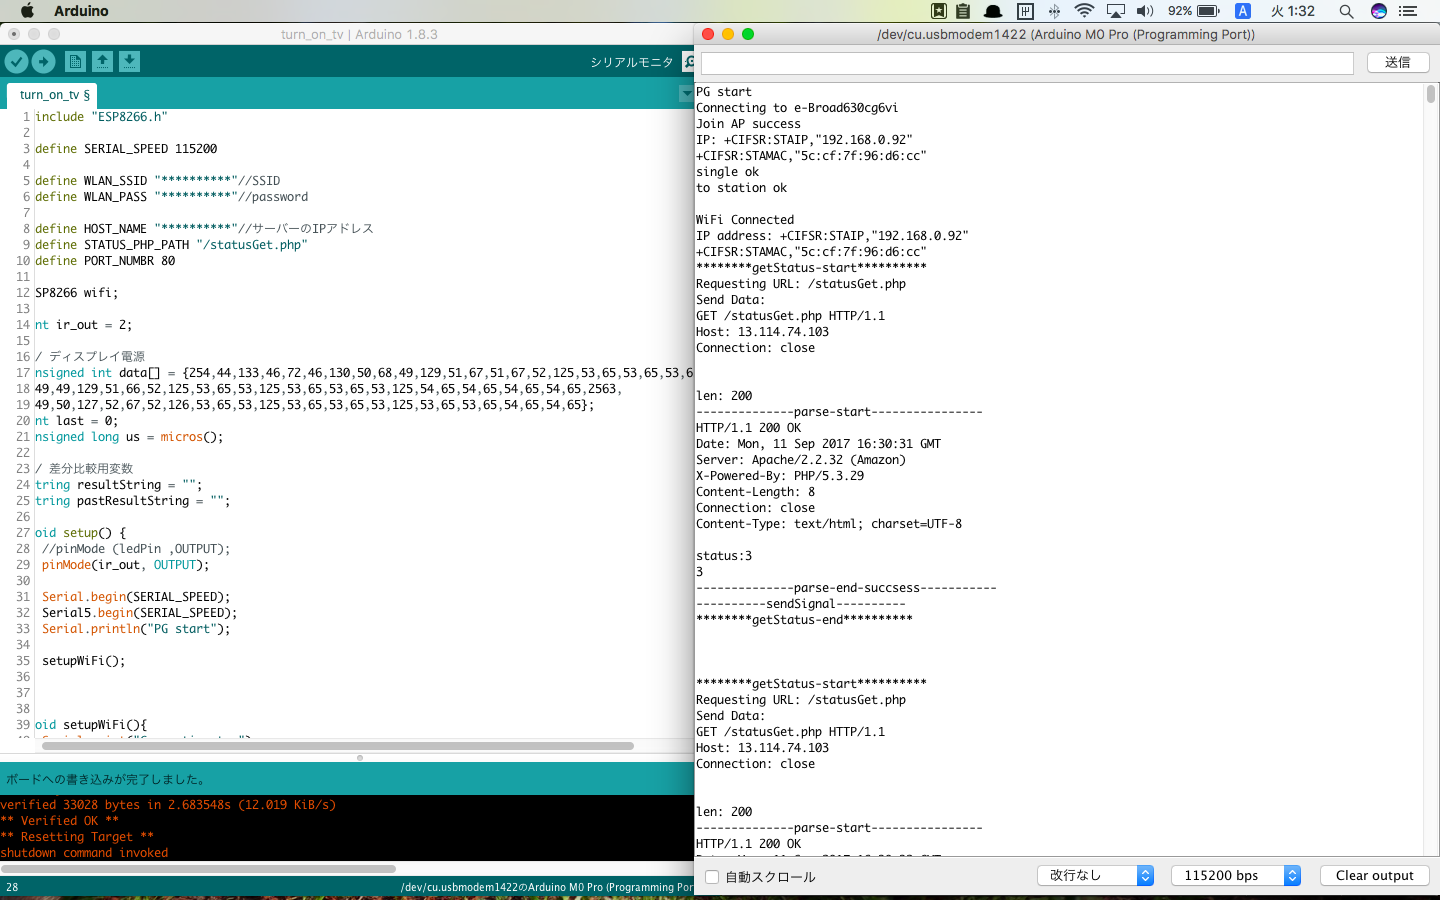Click the 'define STATUS_PHP_PATH' code line
The image size is (1440, 900).
tap(171, 245)
